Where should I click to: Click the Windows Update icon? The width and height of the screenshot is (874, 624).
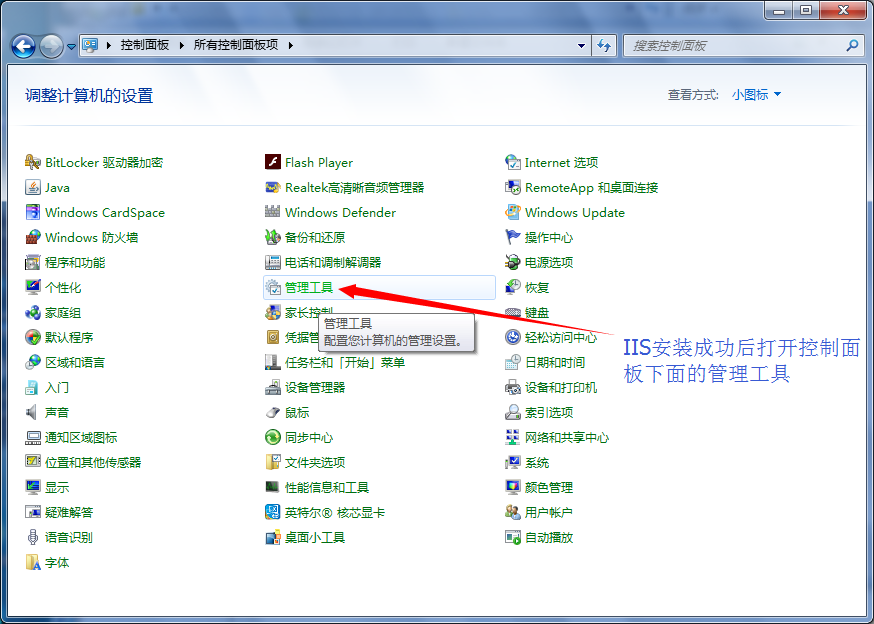[512, 212]
